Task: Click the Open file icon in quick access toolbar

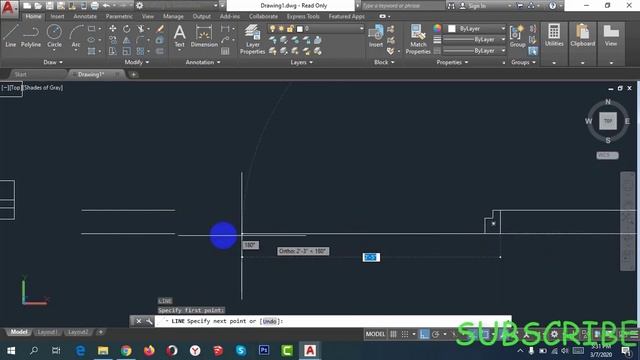Action: (x=38, y=6)
